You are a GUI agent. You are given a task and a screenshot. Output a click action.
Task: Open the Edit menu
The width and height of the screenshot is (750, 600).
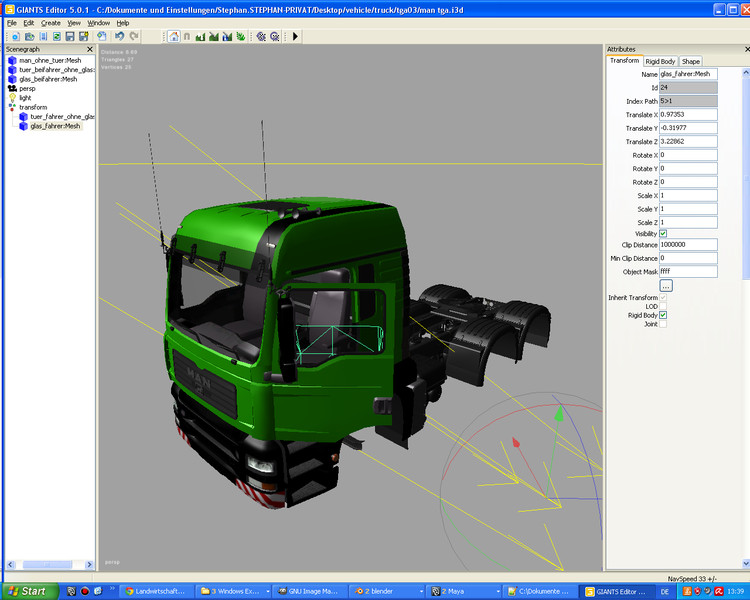tap(29, 23)
